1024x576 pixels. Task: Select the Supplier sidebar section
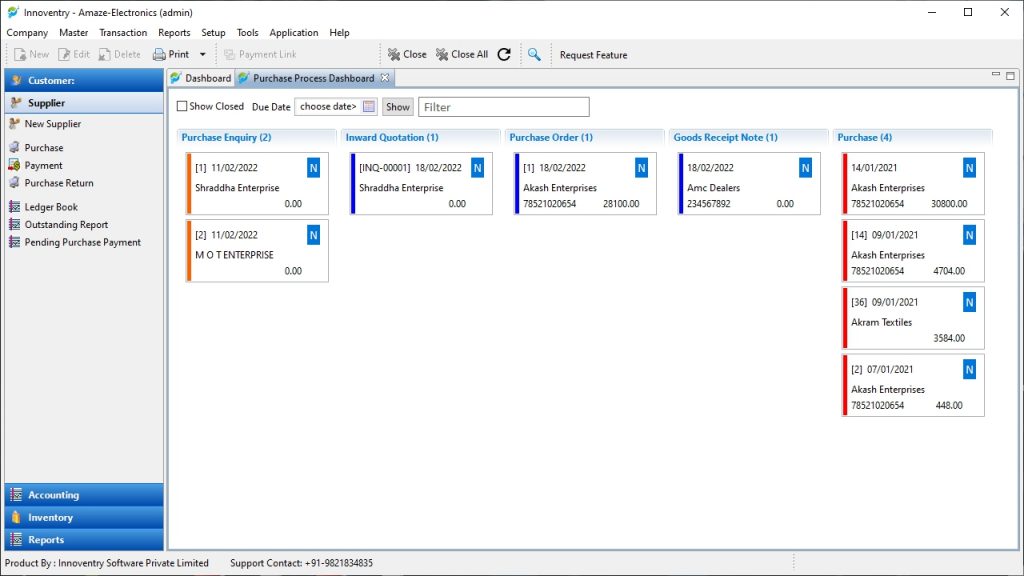coord(84,103)
